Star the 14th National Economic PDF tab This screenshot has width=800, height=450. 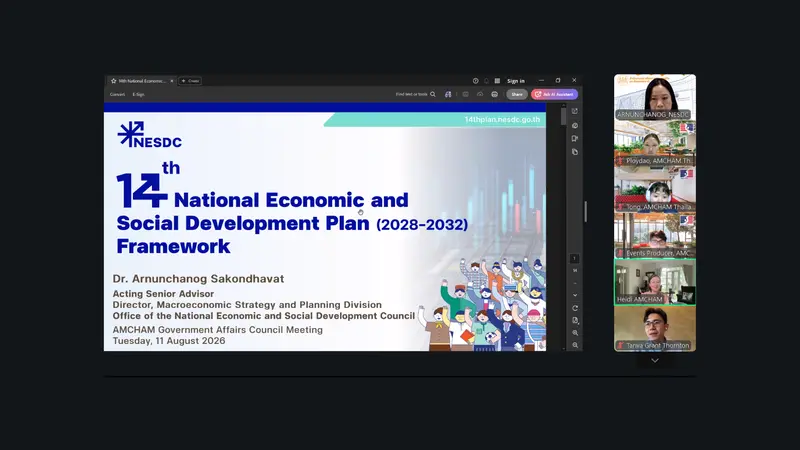pyautogui.click(x=114, y=81)
